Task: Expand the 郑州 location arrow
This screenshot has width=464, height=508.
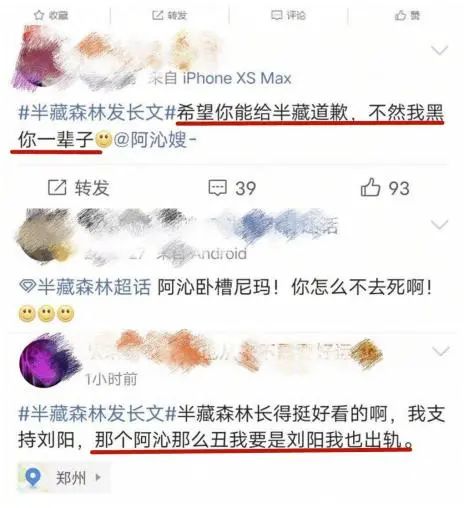Action: pyautogui.click(x=98, y=477)
